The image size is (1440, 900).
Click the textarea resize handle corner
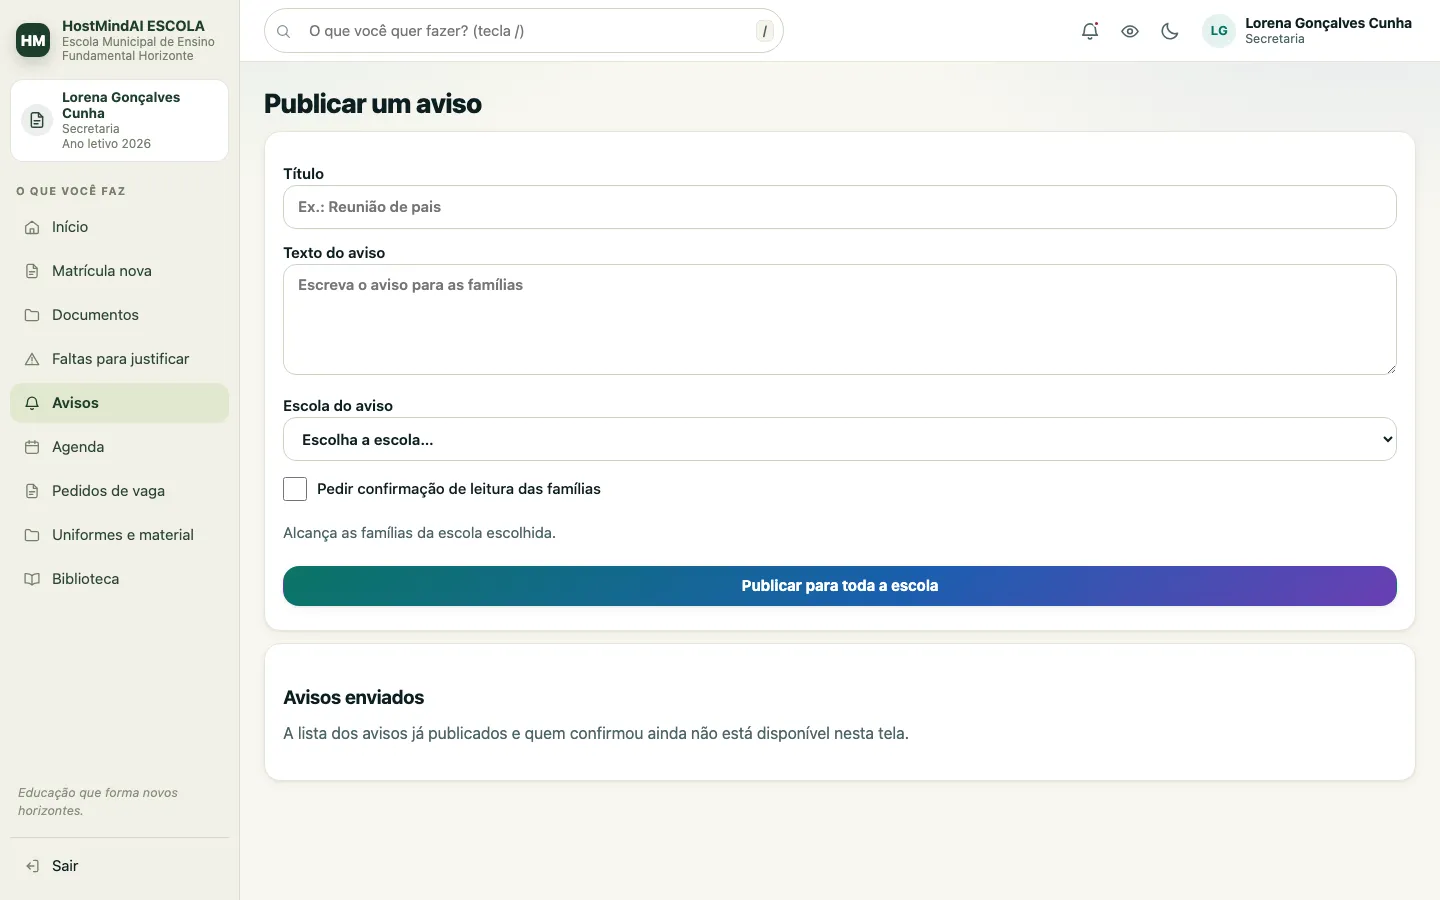point(1390,368)
